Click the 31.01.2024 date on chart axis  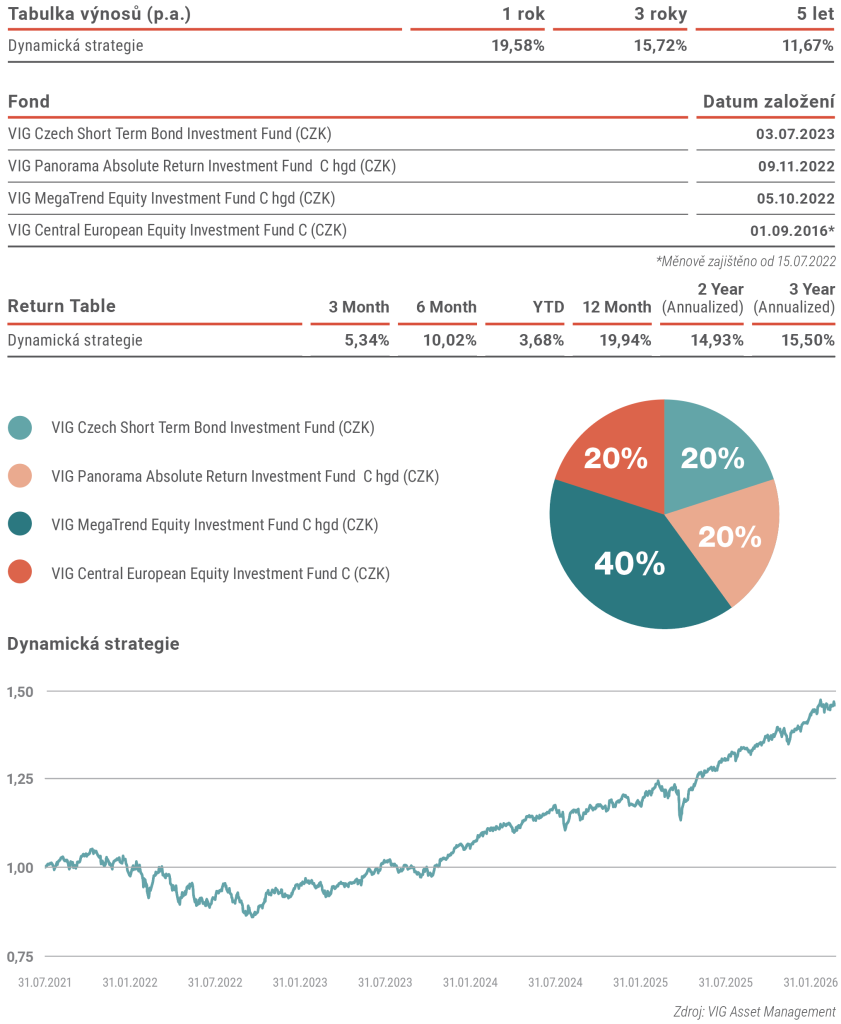[468, 982]
